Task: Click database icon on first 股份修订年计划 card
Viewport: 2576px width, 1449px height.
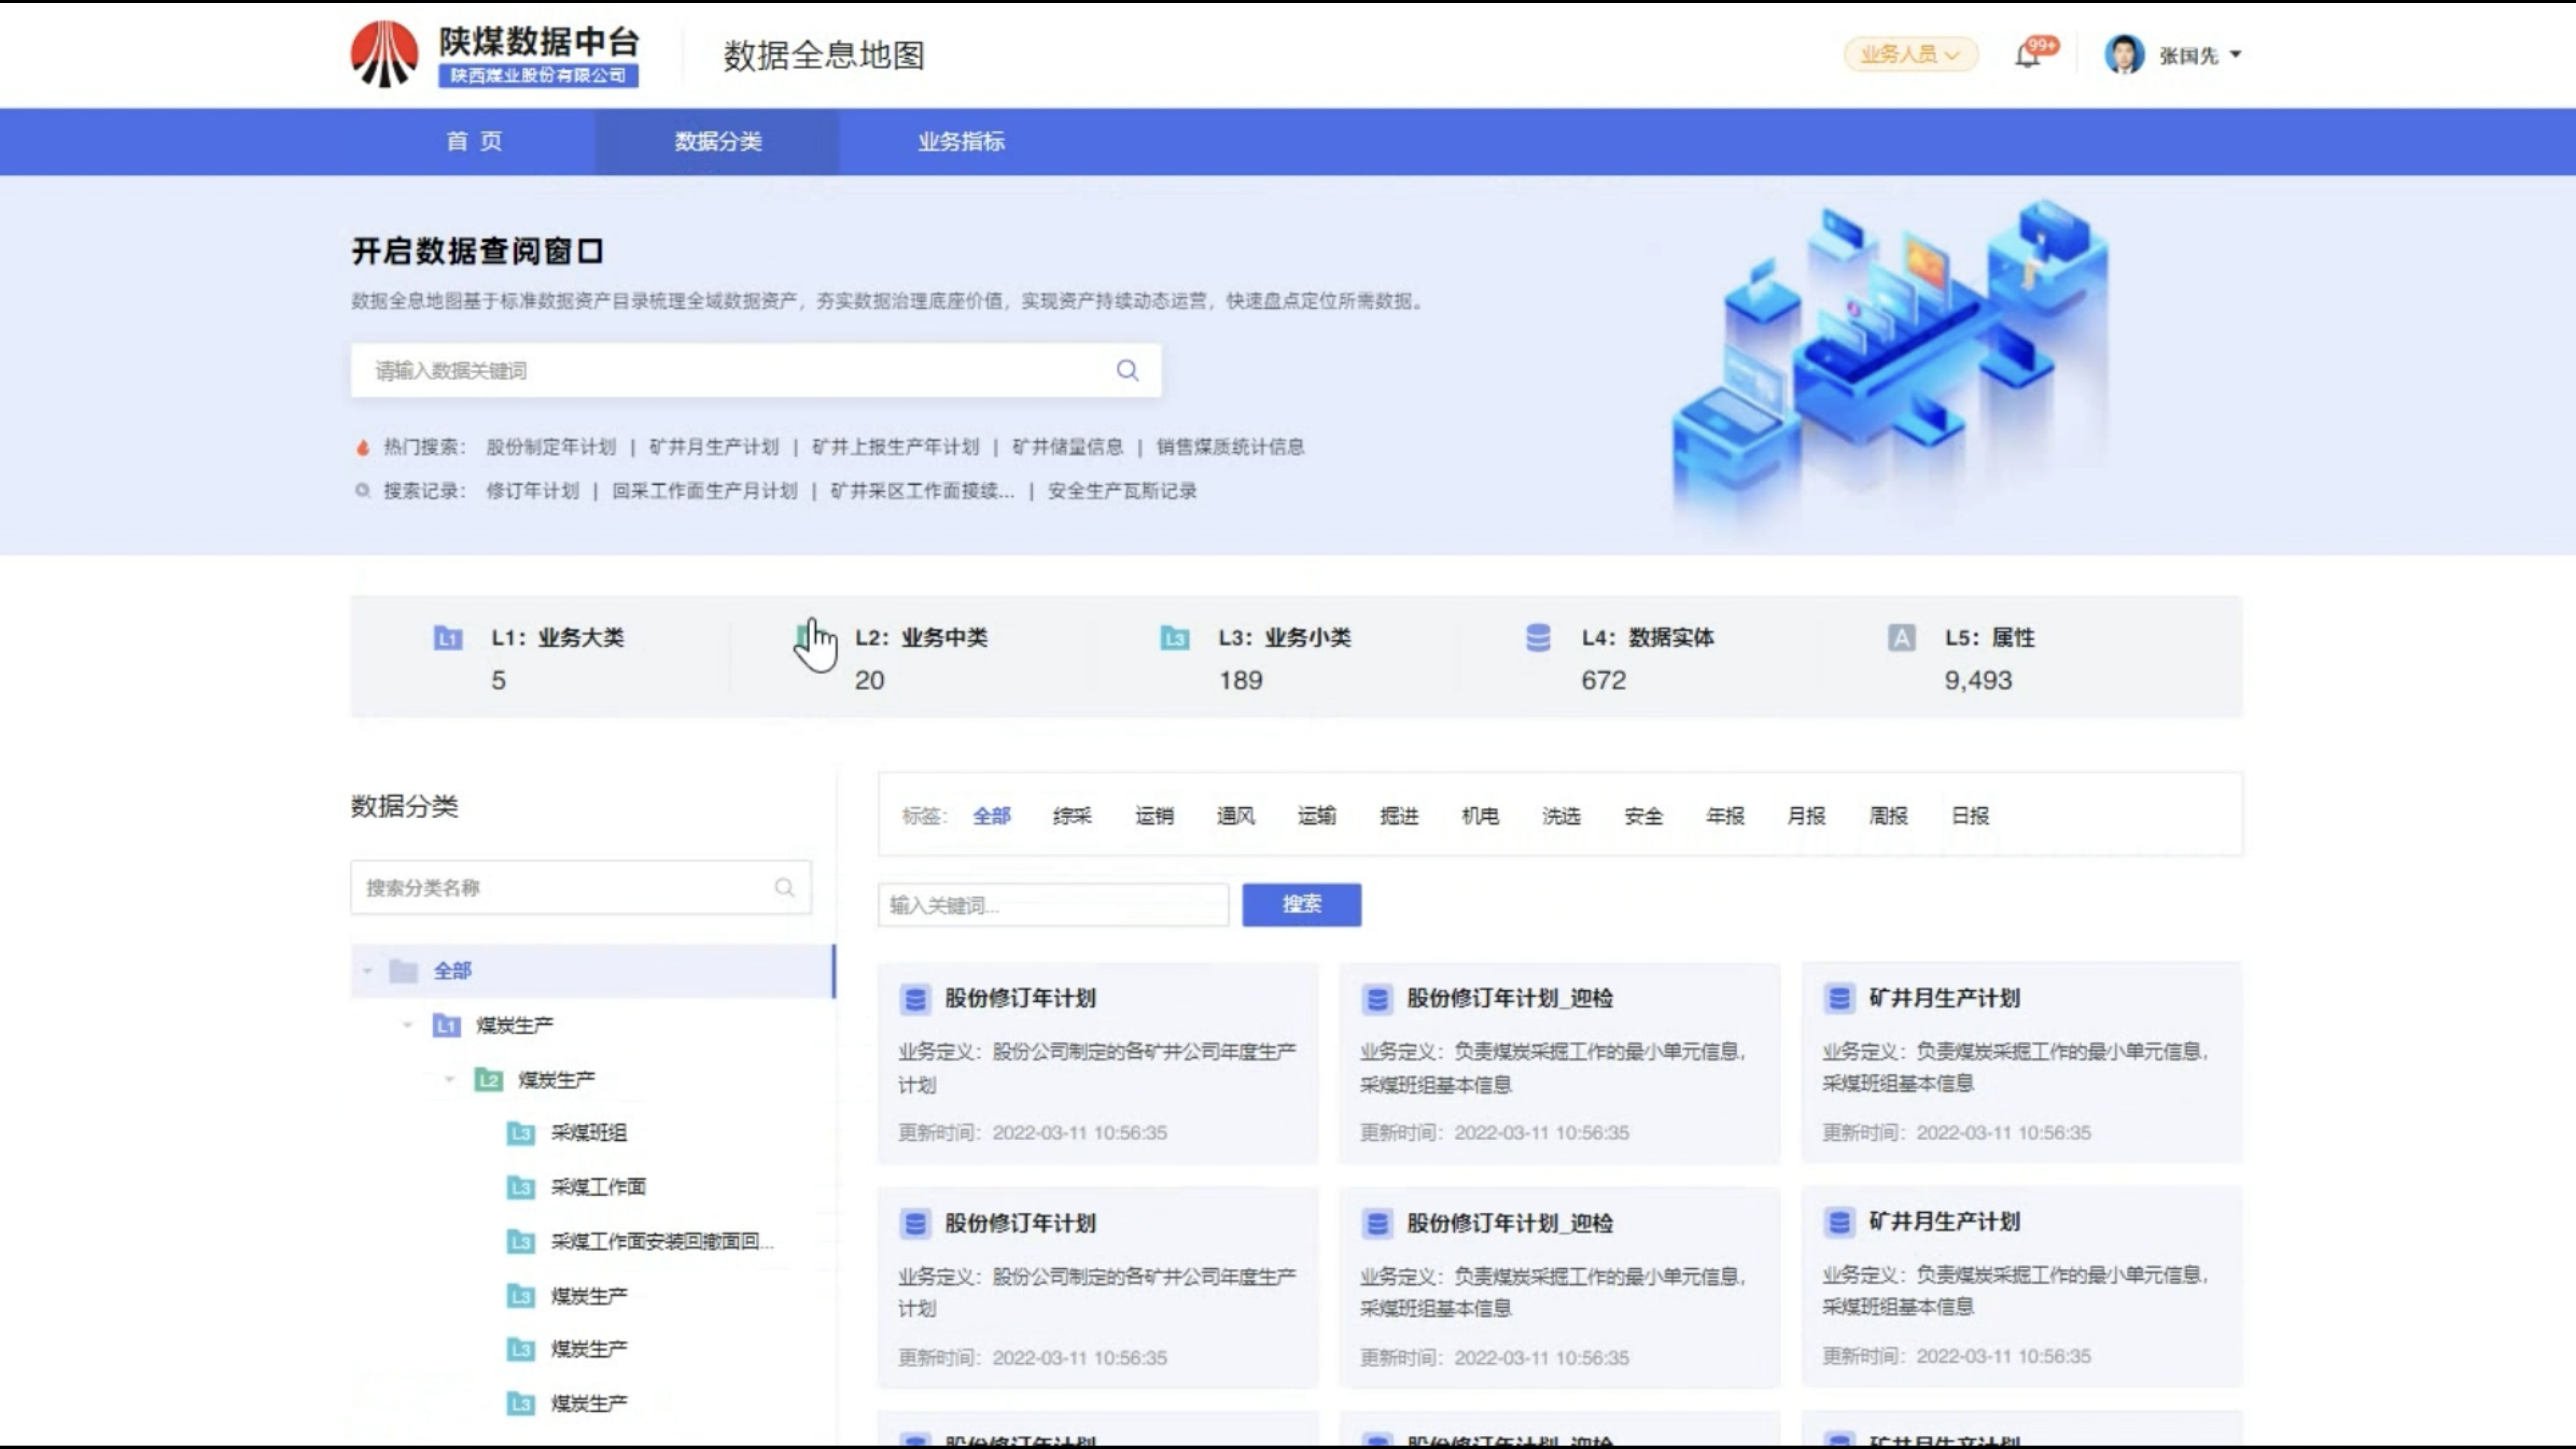Action: tap(914, 999)
